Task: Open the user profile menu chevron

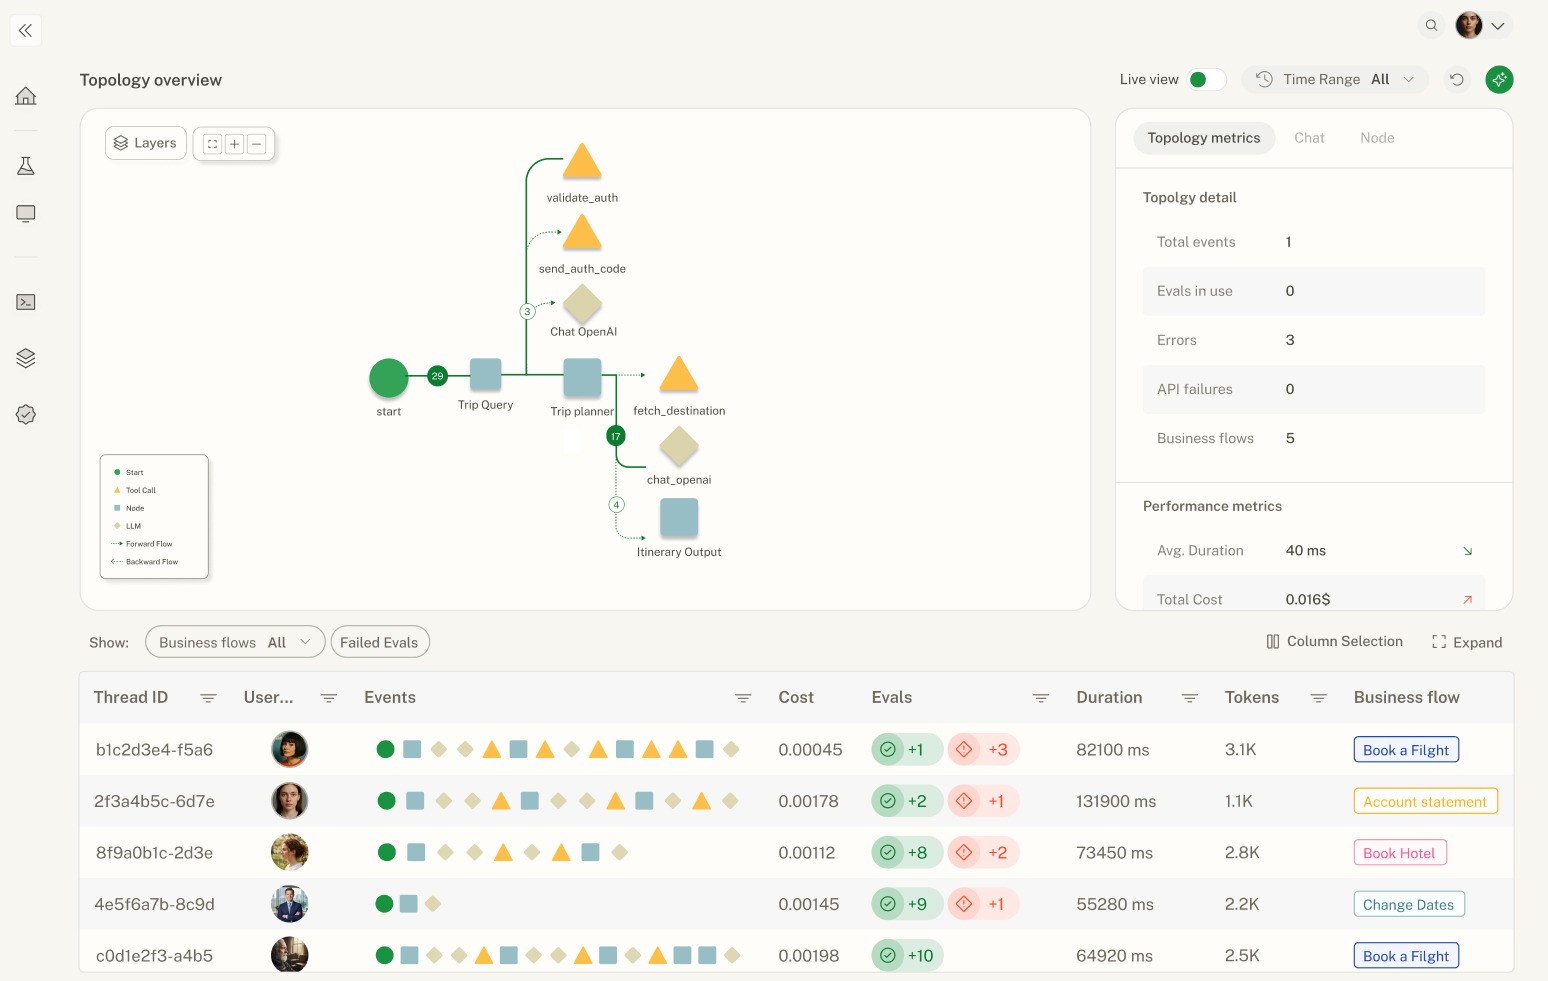Action: tap(1497, 26)
